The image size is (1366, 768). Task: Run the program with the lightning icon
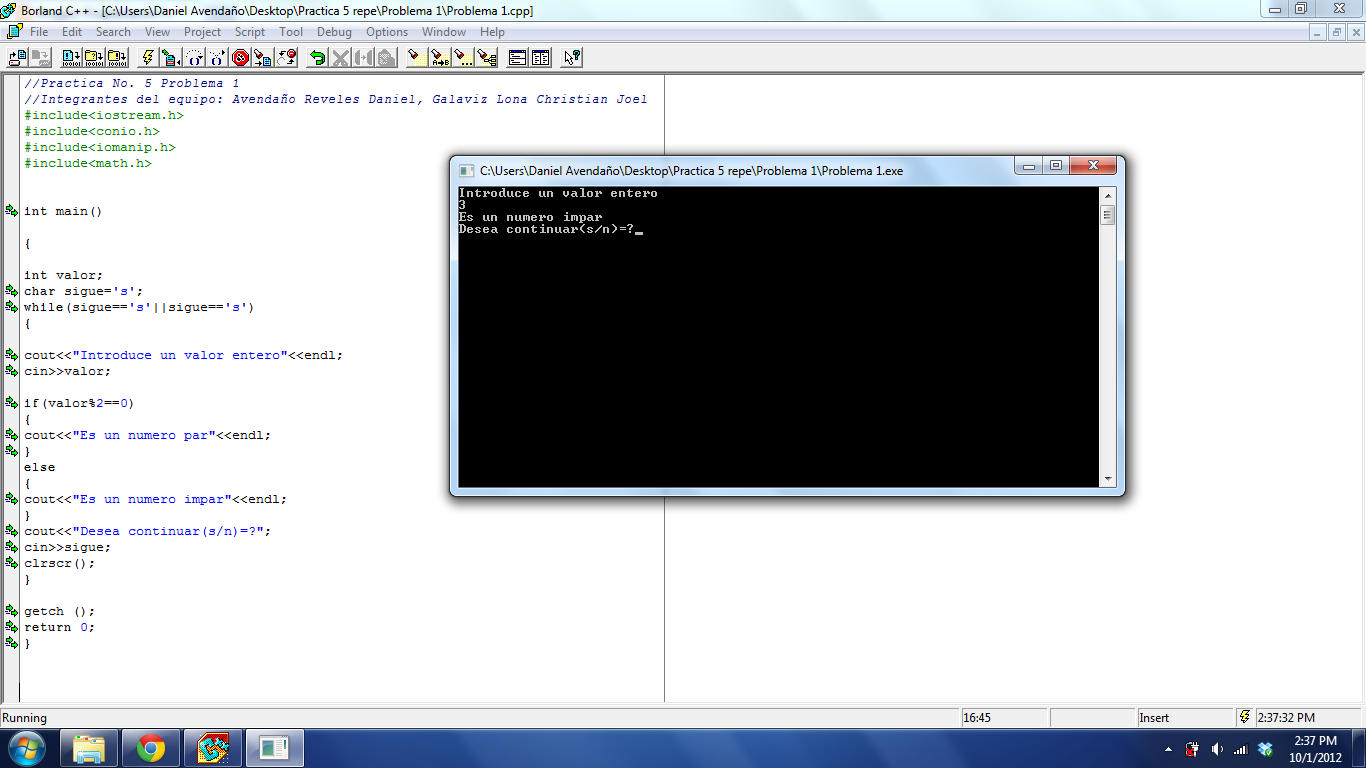point(148,58)
